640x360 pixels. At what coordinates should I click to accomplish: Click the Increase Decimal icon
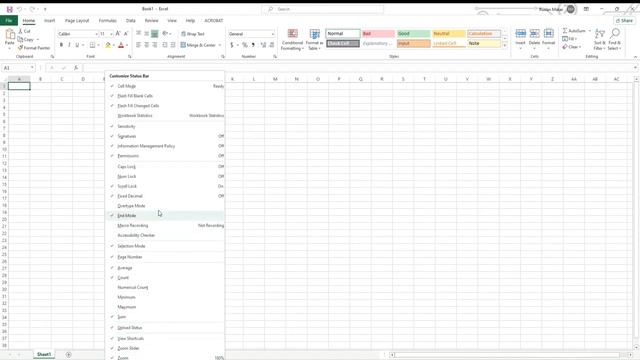tap(263, 45)
